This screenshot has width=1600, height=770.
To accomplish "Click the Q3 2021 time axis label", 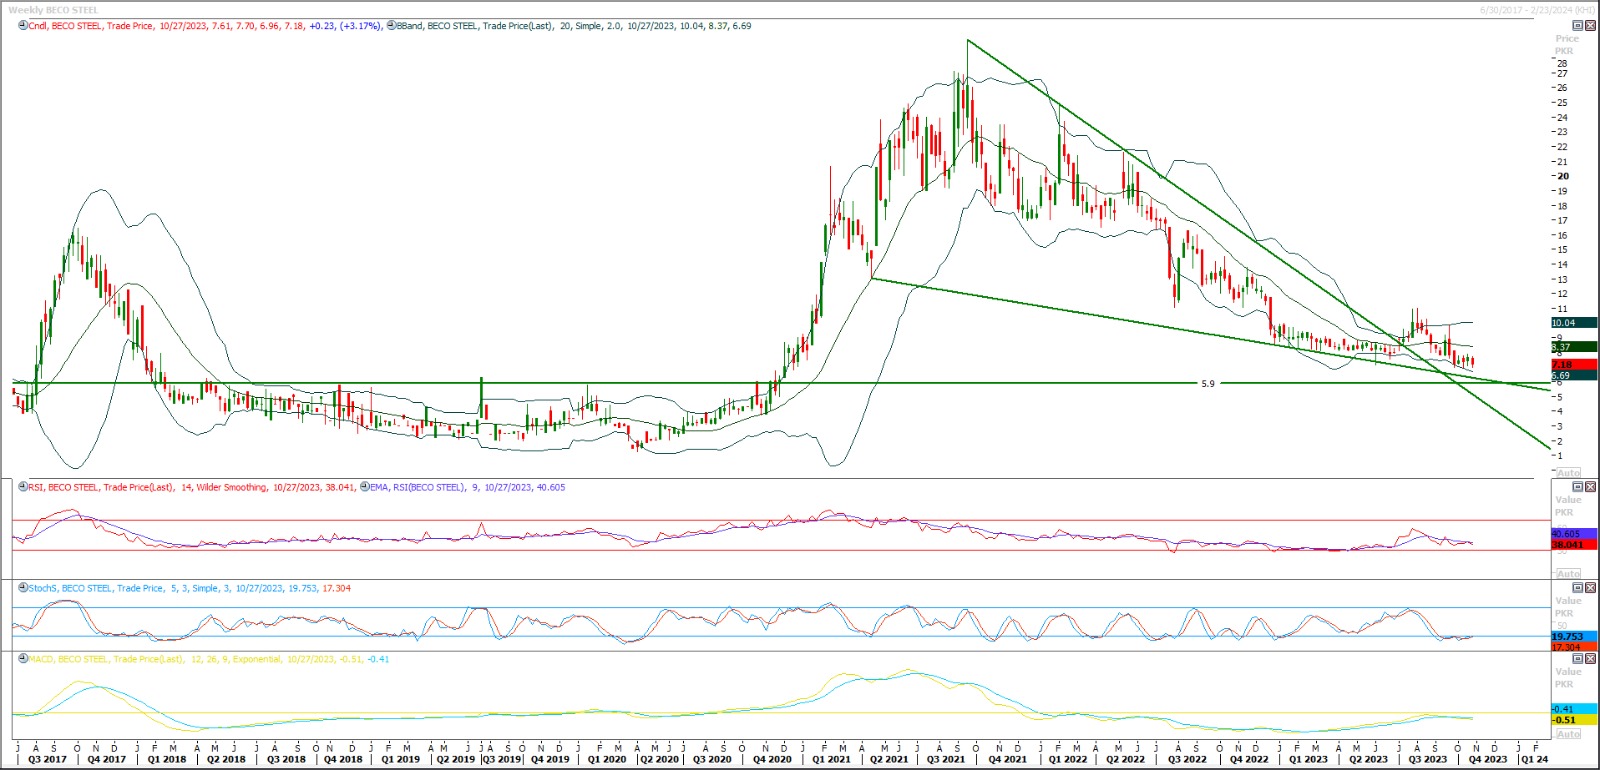I will [x=946, y=759].
